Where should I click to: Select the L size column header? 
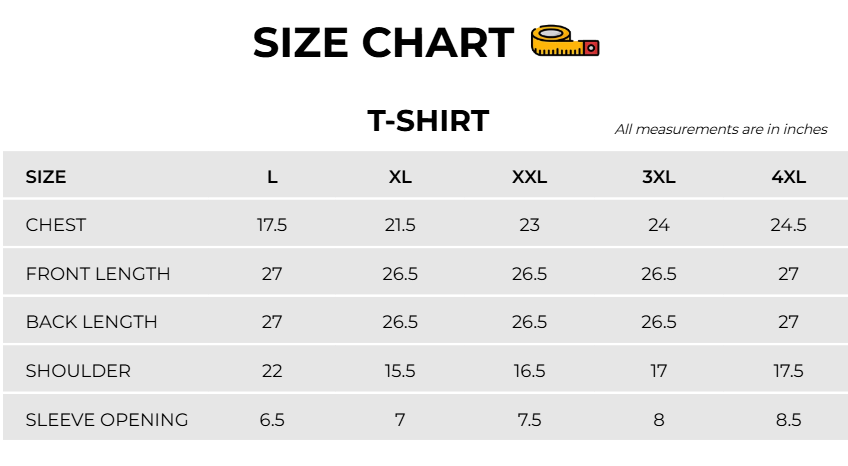272,177
